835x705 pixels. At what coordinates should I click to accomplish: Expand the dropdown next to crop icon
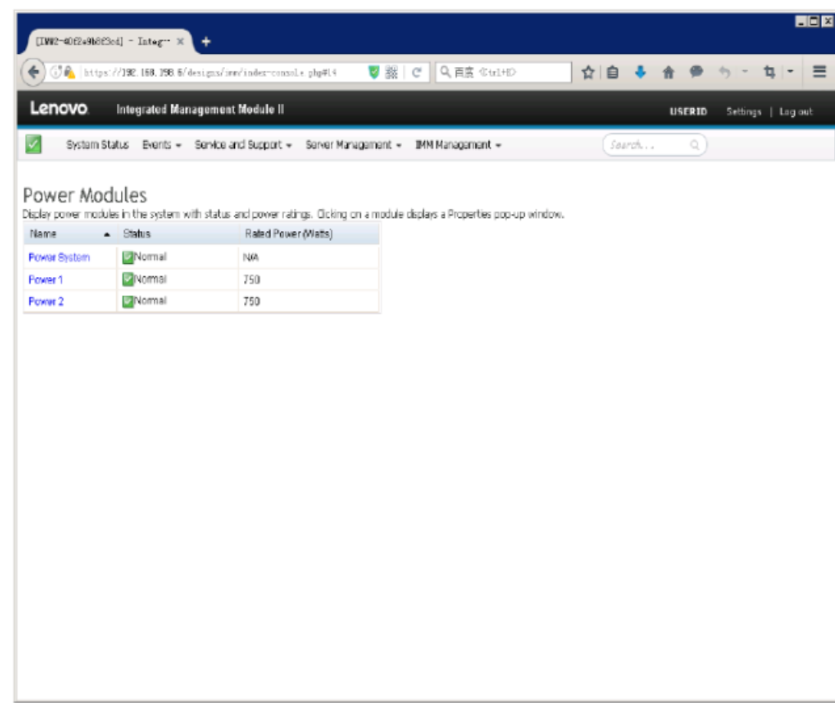pos(790,71)
